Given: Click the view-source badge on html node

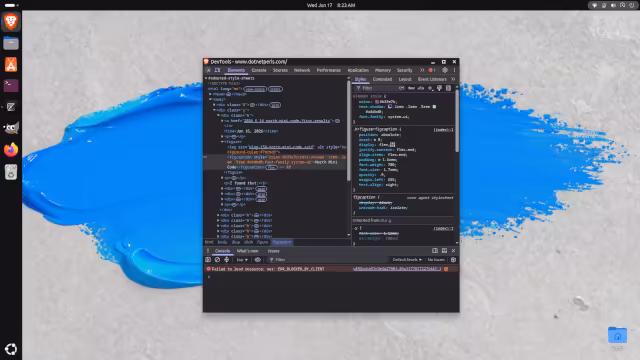Looking at the screenshot, I should 255,89.
